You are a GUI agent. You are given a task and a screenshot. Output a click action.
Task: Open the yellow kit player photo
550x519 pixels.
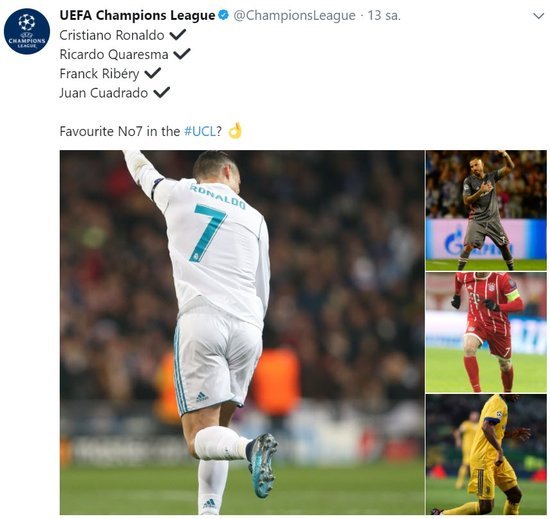point(486,455)
